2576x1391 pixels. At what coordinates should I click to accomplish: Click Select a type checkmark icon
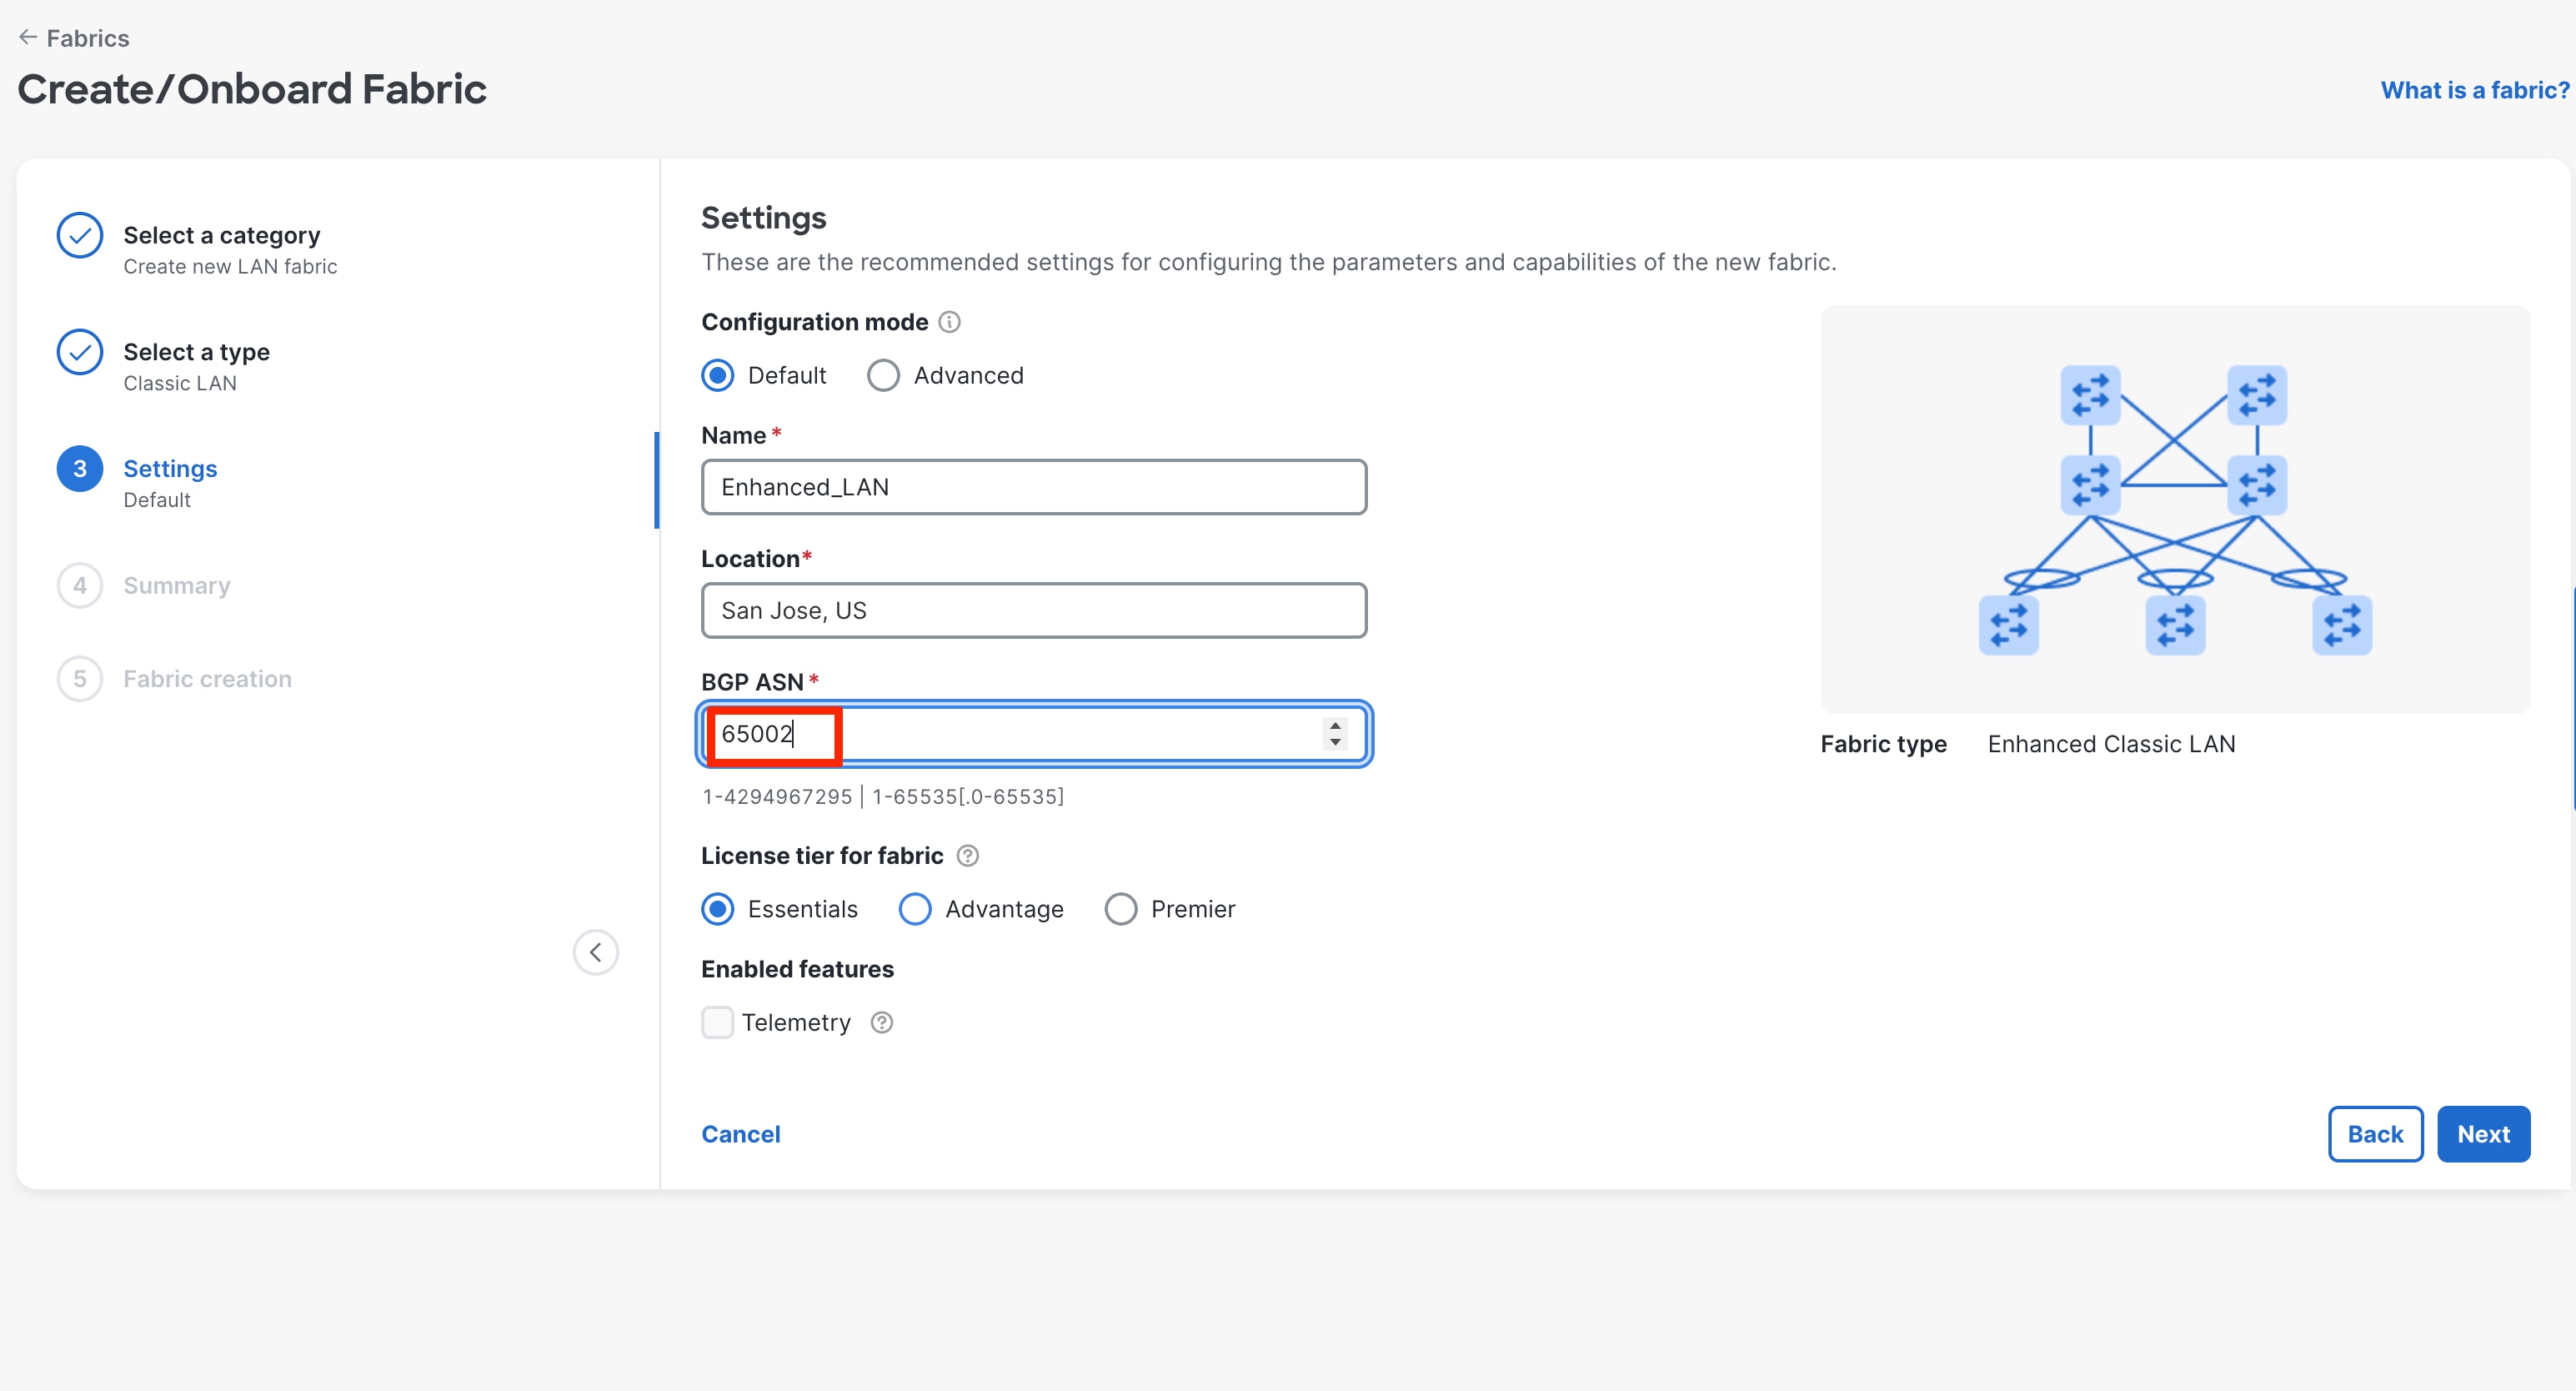click(80, 352)
